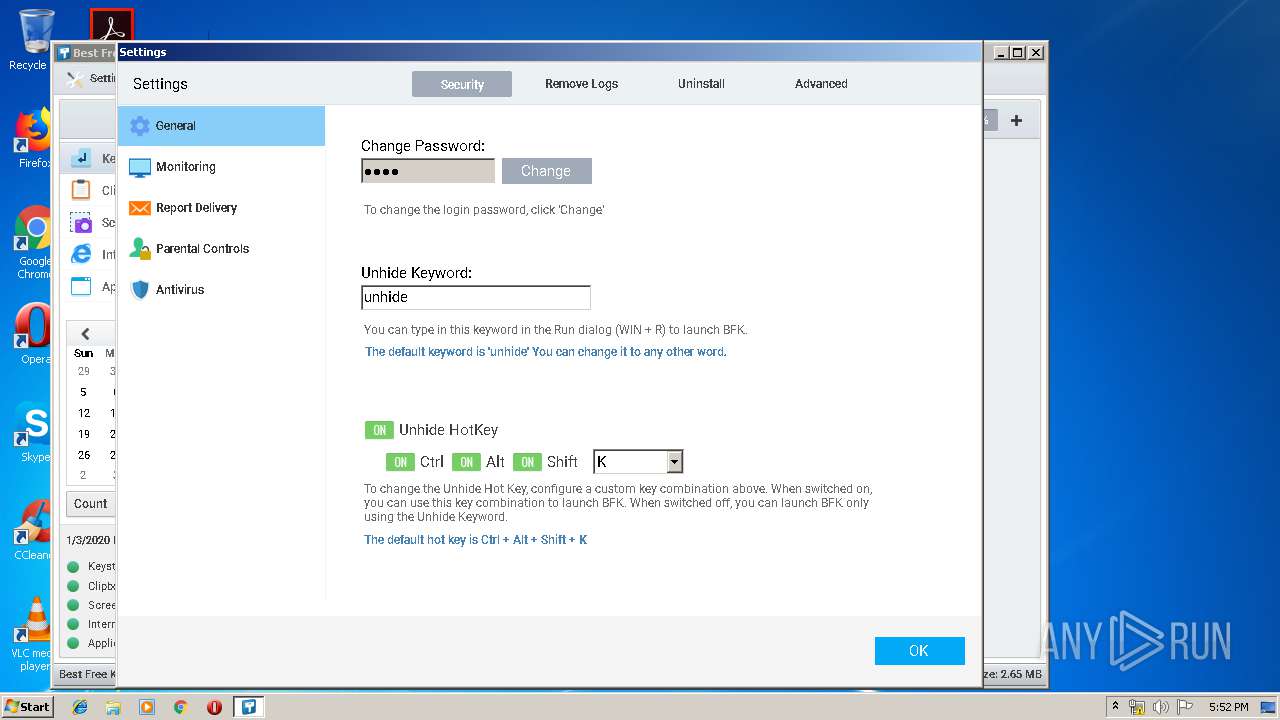Click the default hot key blue note
This screenshot has height=720, width=1280.
pyautogui.click(x=475, y=540)
